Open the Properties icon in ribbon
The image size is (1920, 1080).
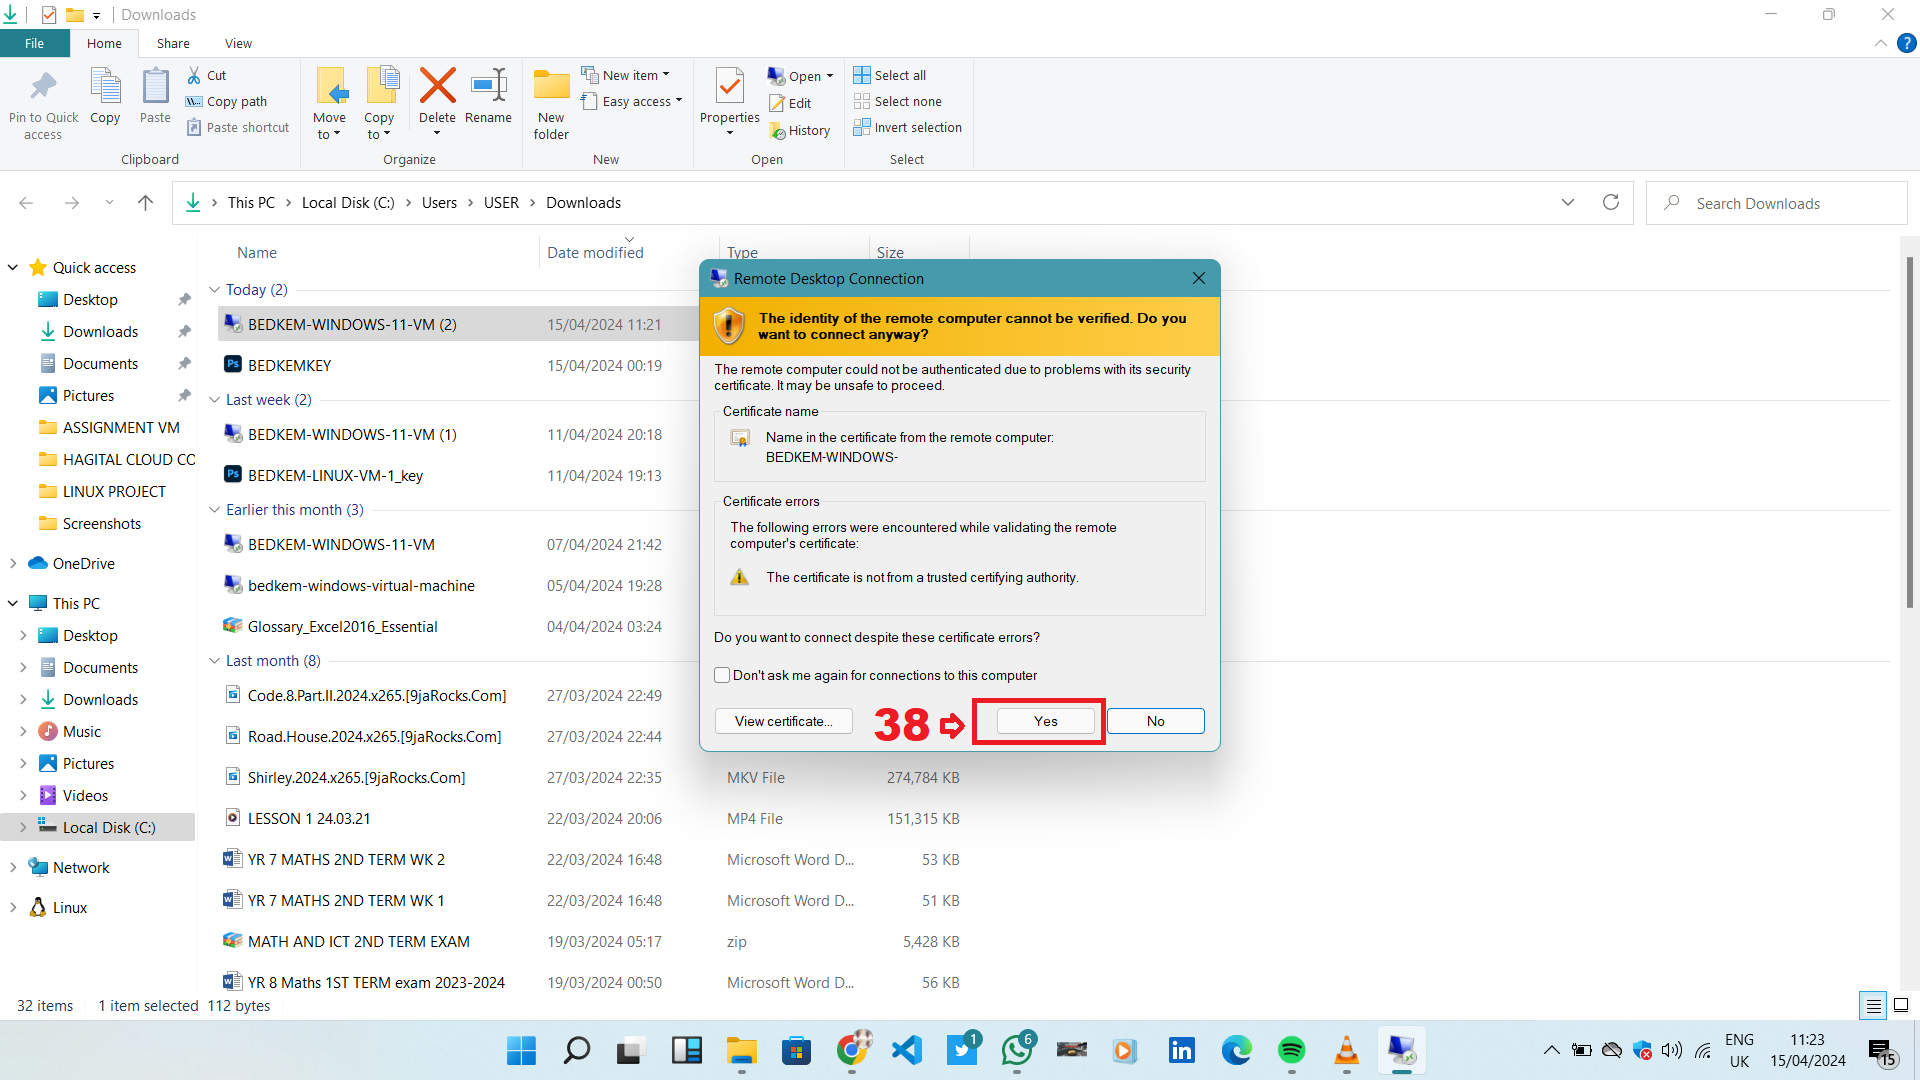(730, 88)
